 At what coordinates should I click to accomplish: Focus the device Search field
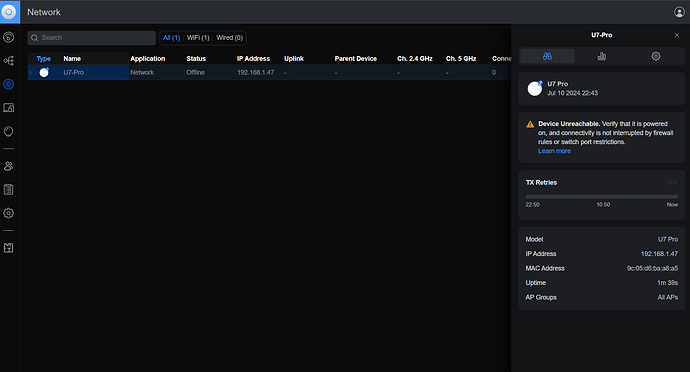(x=92, y=38)
